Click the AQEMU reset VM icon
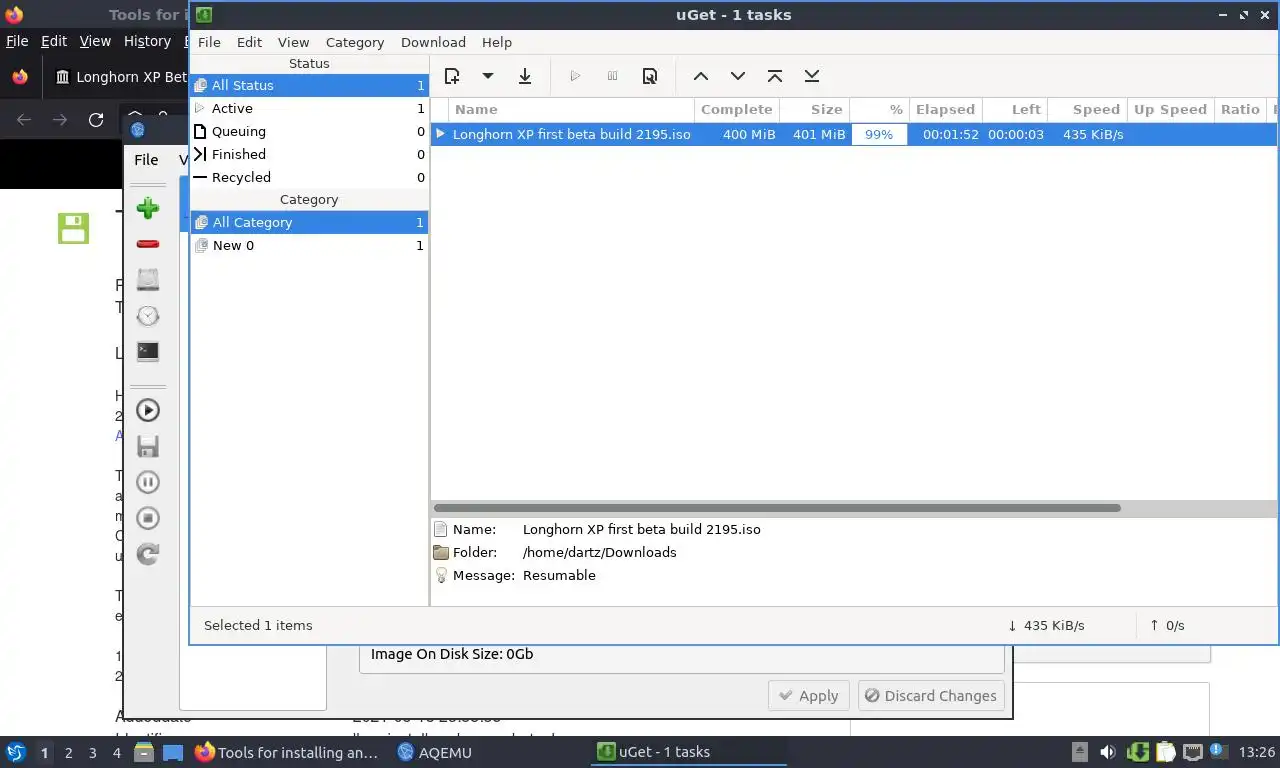Viewport: 1280px width, 768px height. [x=148, y=554]
